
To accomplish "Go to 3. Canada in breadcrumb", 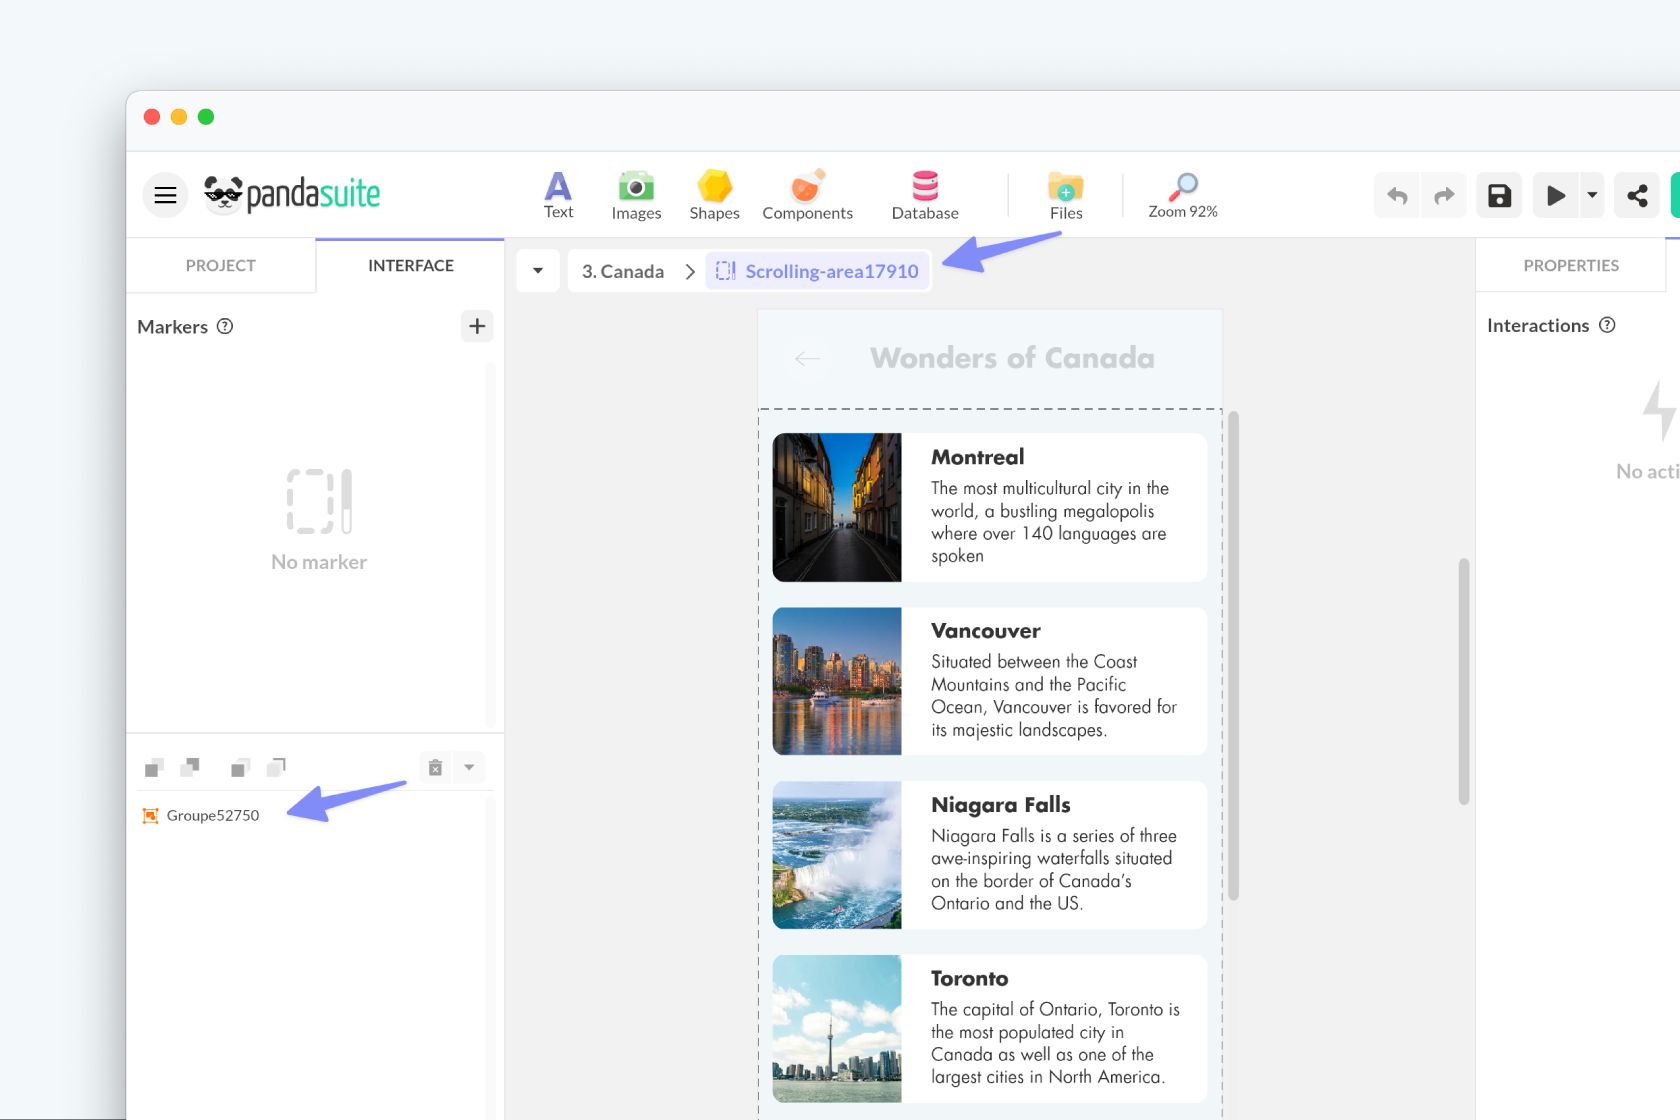I will 623,271.
